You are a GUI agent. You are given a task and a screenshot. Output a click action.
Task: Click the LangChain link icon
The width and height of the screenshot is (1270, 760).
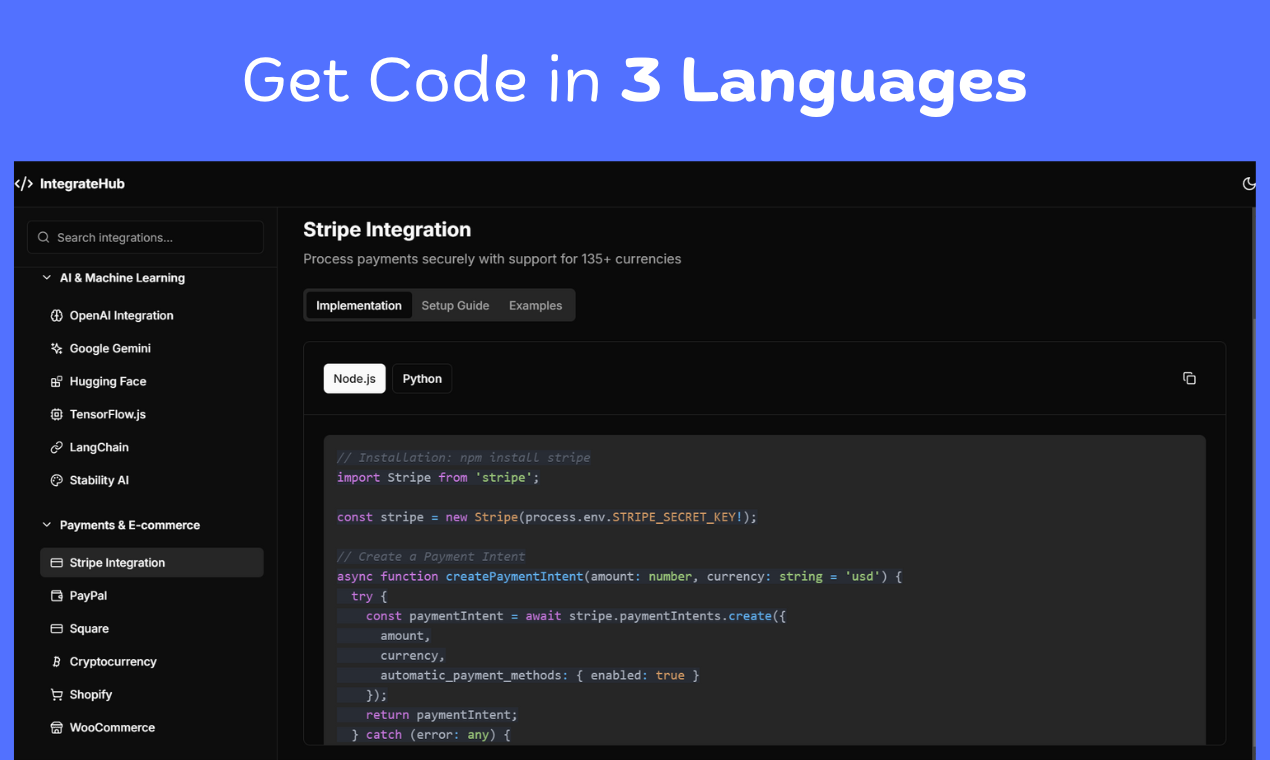pos(57,448)
